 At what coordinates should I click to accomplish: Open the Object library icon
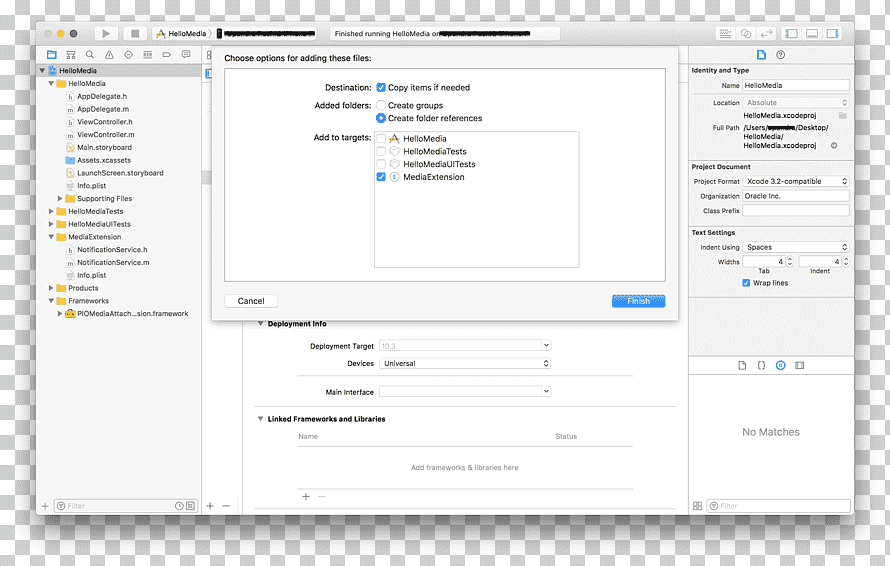[780, 365]
